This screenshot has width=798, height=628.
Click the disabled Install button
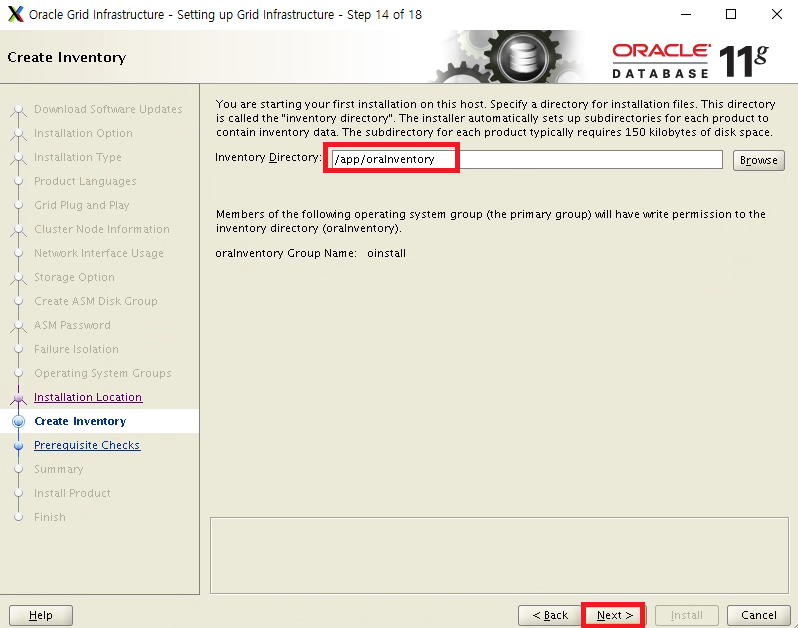pyautogui.click(x=687, y=615)
